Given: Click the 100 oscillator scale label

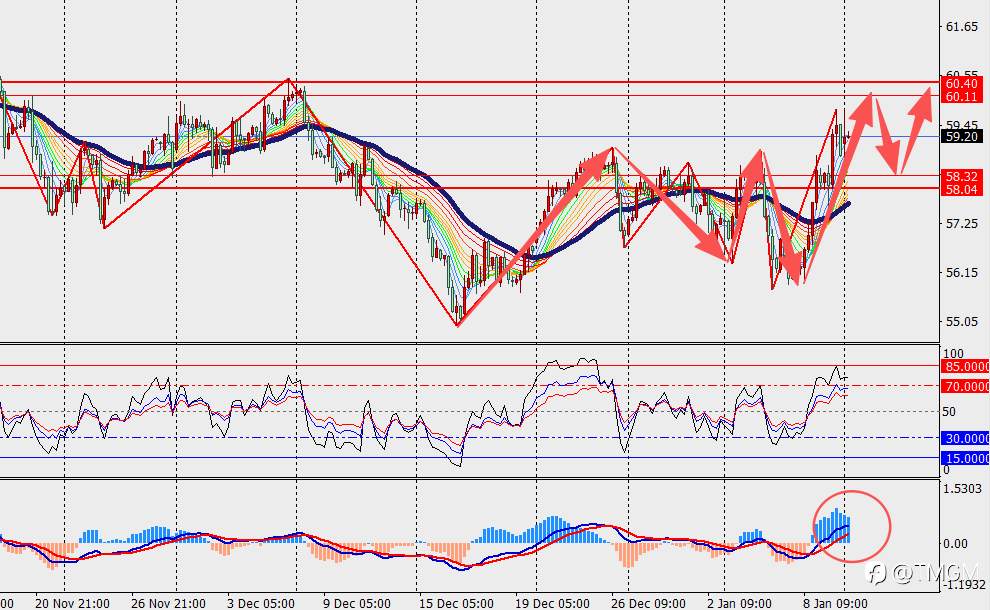Looking at the screenshot, I should coord(953,354).
